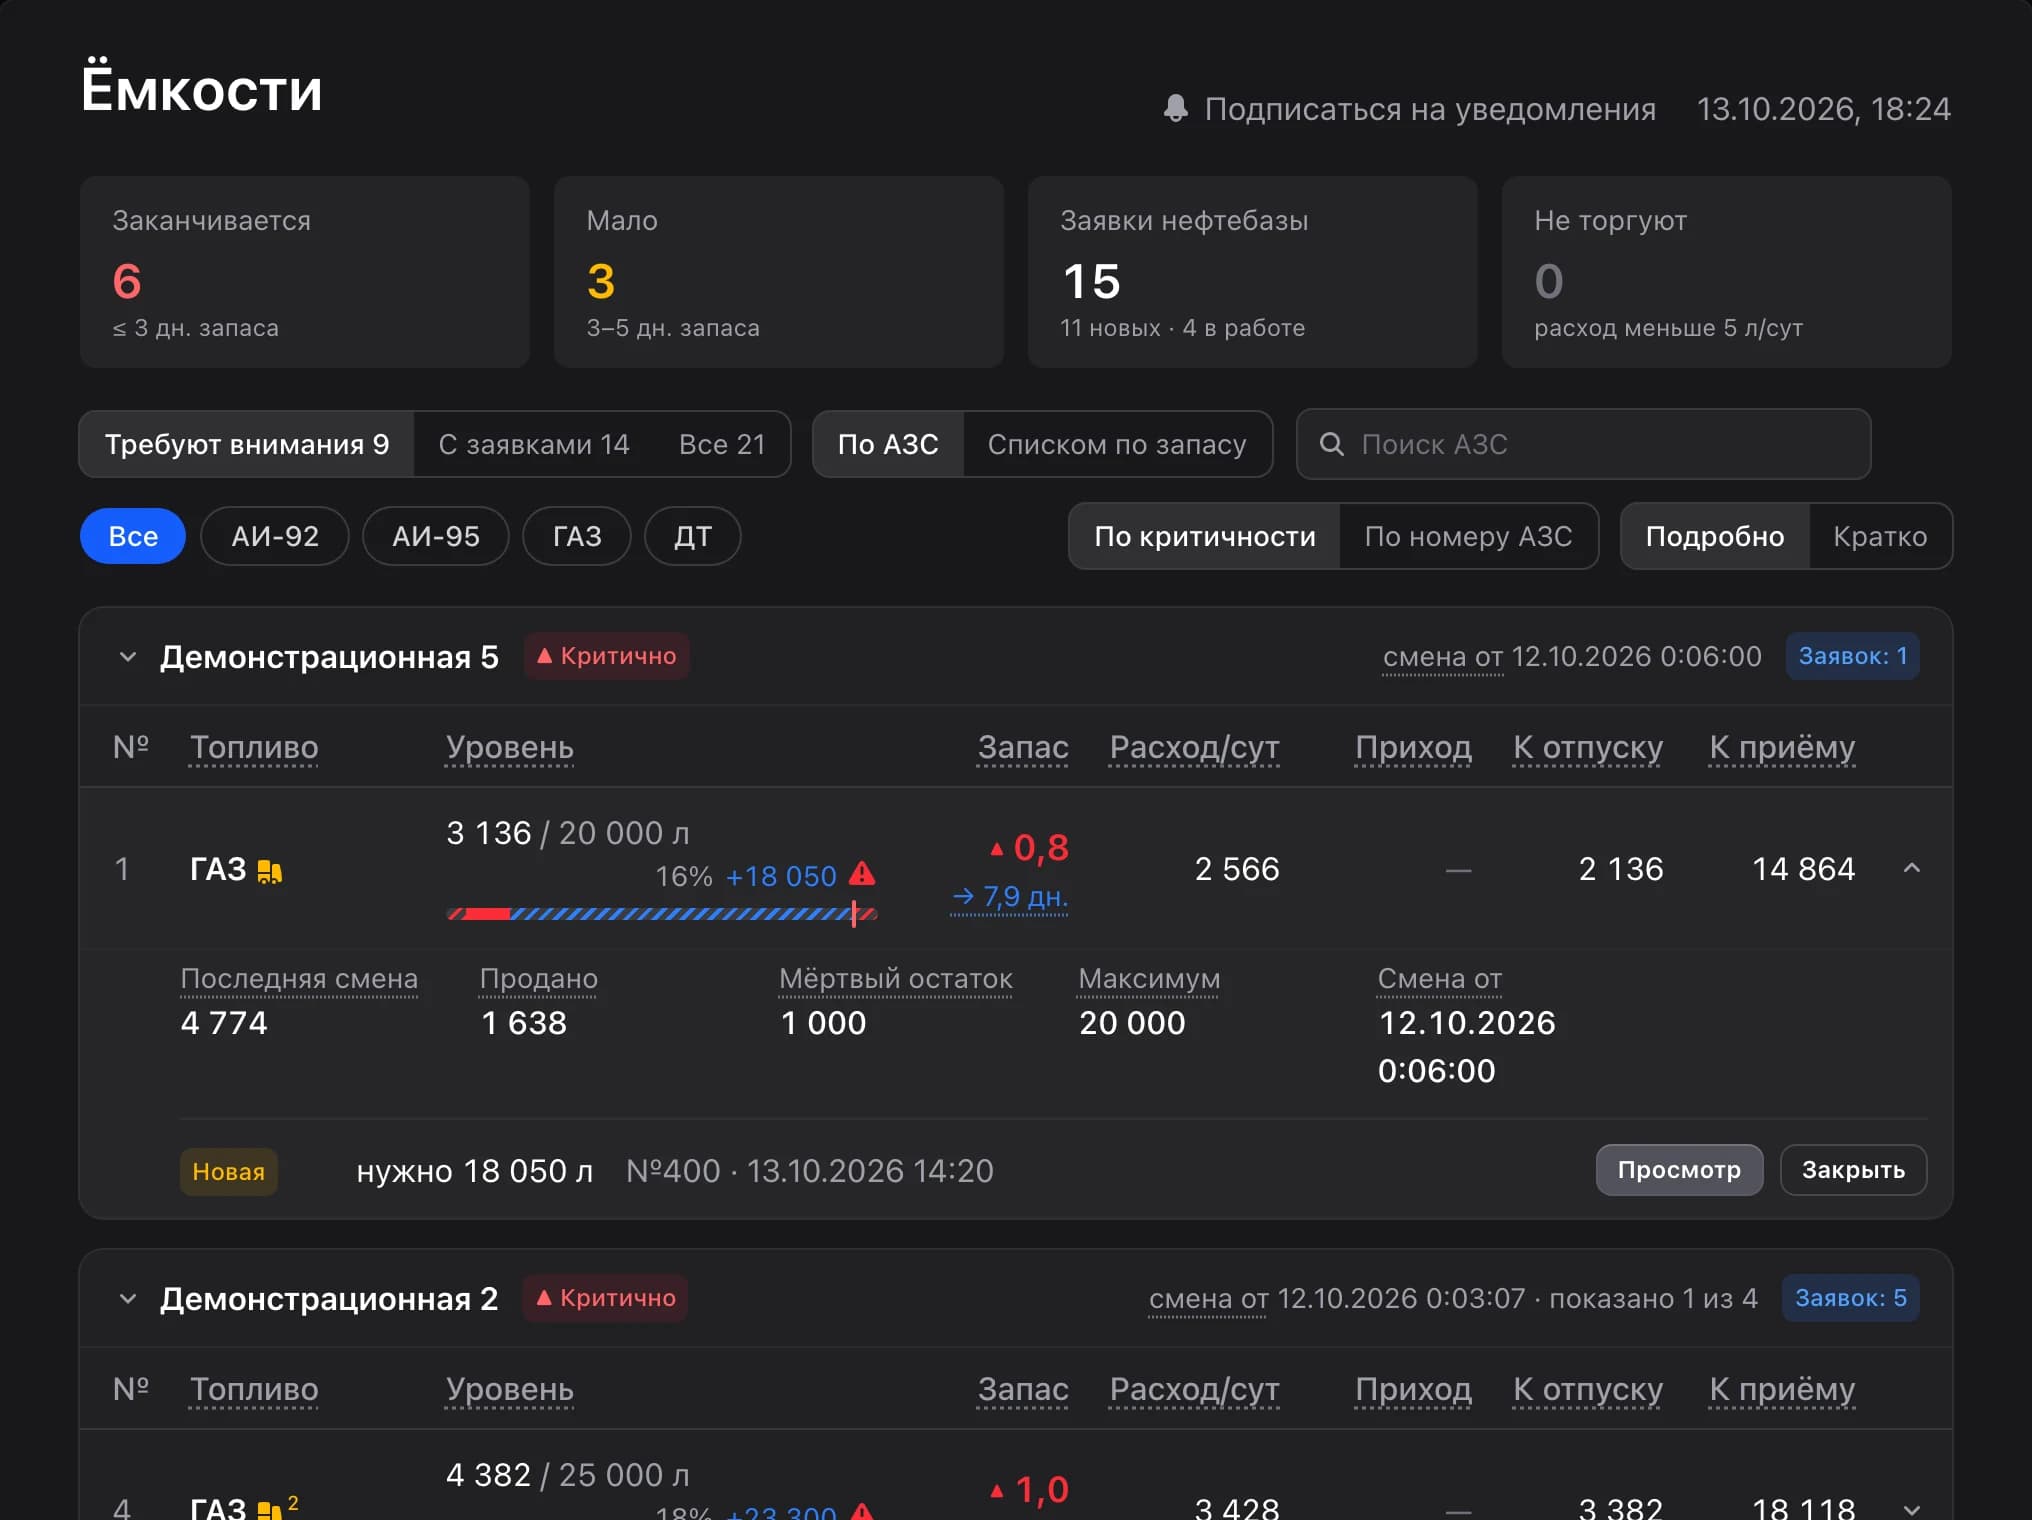
Task: Click Расход/сут column header in Демонстрационная 5
Action: tap(1194, 747)
